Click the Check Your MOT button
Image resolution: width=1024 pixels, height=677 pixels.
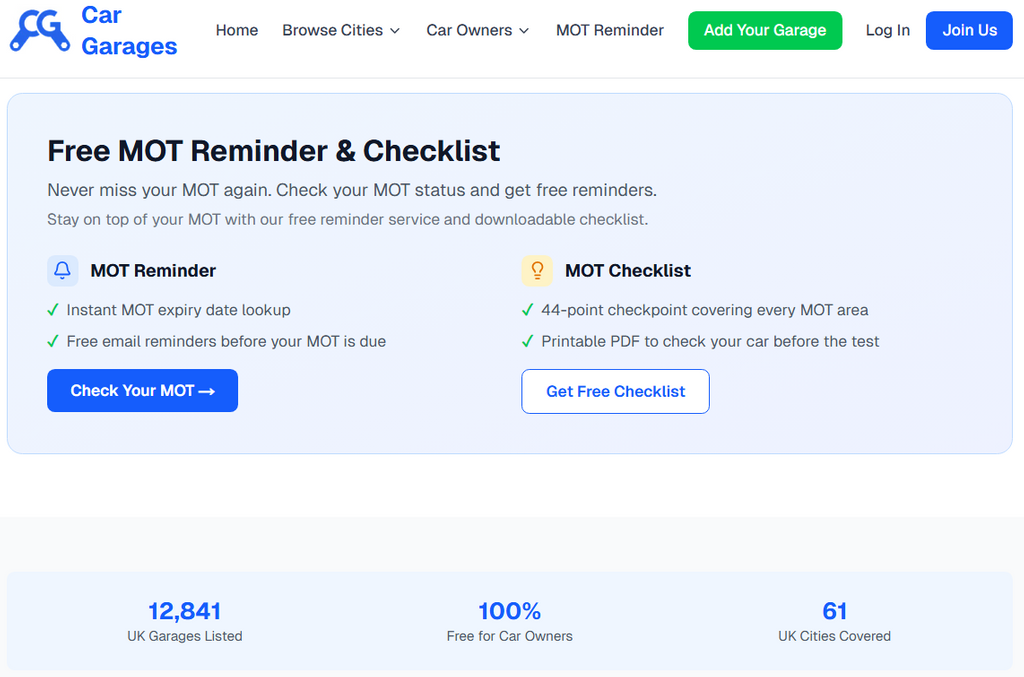click(x=142, y=391)
